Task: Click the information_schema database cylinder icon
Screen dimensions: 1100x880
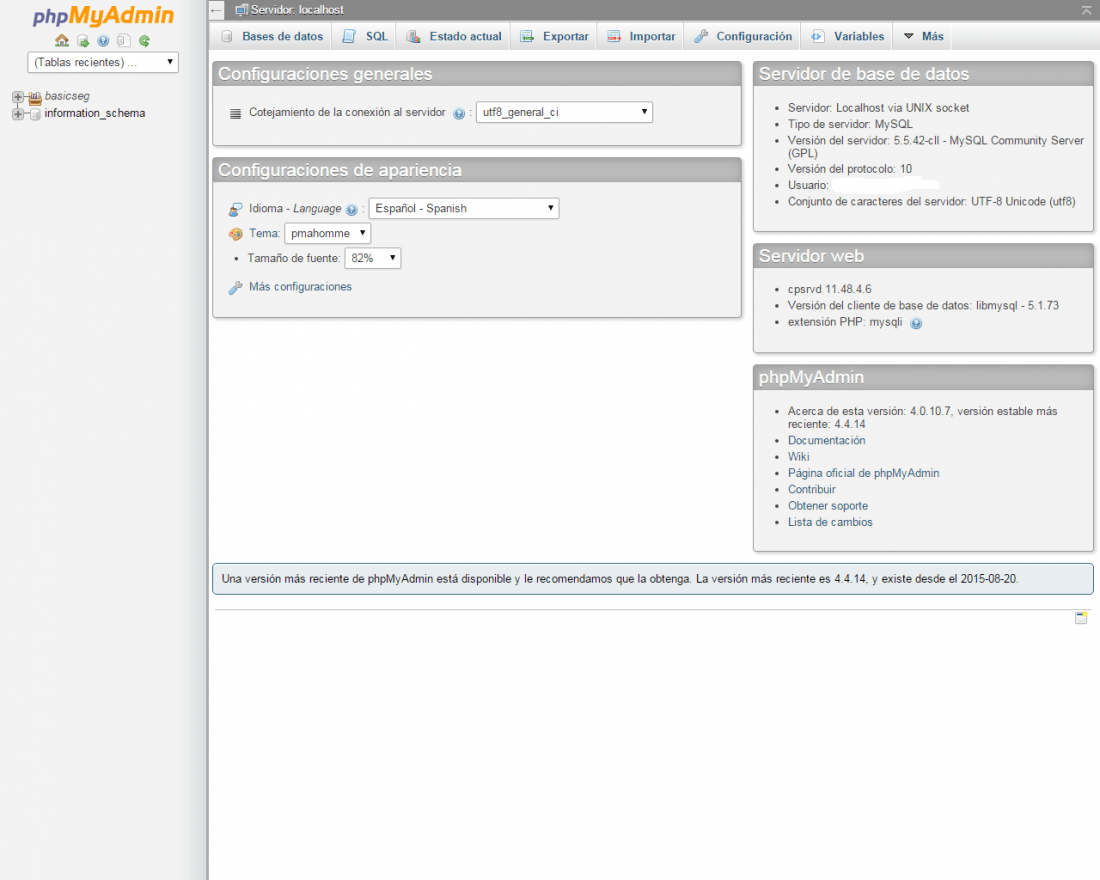Action: 35,114
